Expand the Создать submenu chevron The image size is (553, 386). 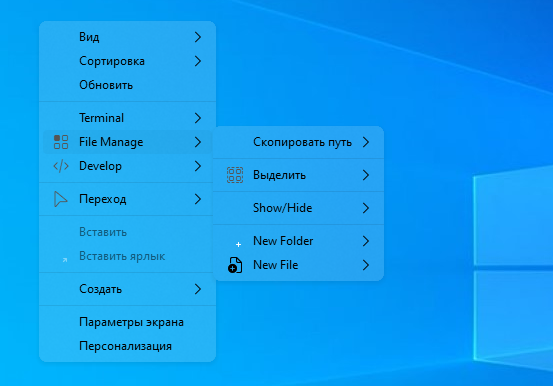tap(198, 289)
